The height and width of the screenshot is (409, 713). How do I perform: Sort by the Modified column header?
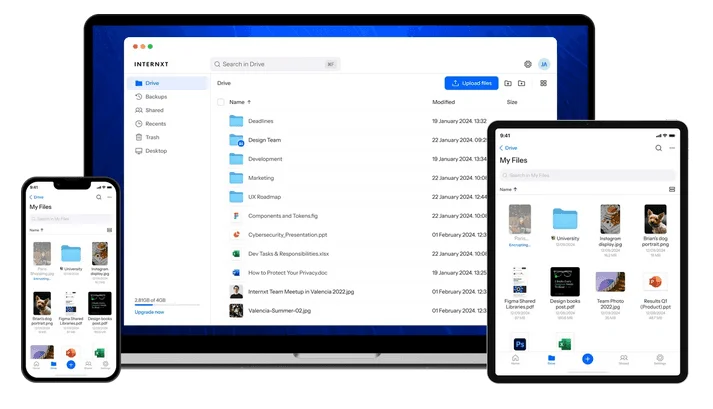(443, 102)
